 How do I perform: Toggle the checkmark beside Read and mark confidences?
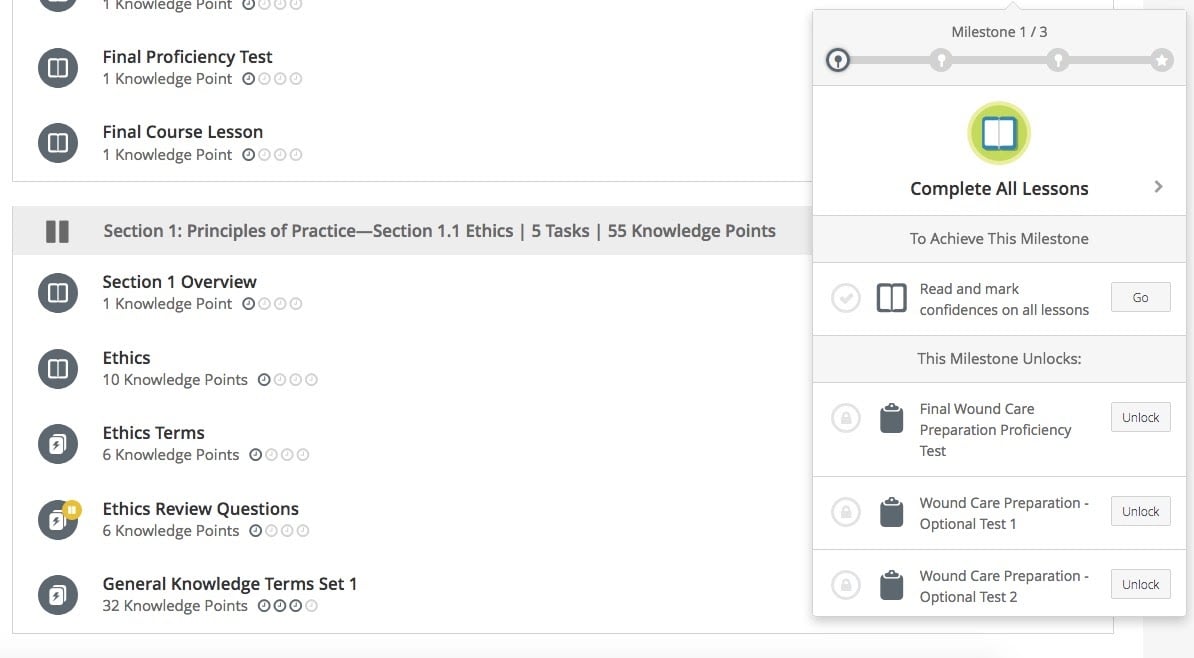pos(845,298)
